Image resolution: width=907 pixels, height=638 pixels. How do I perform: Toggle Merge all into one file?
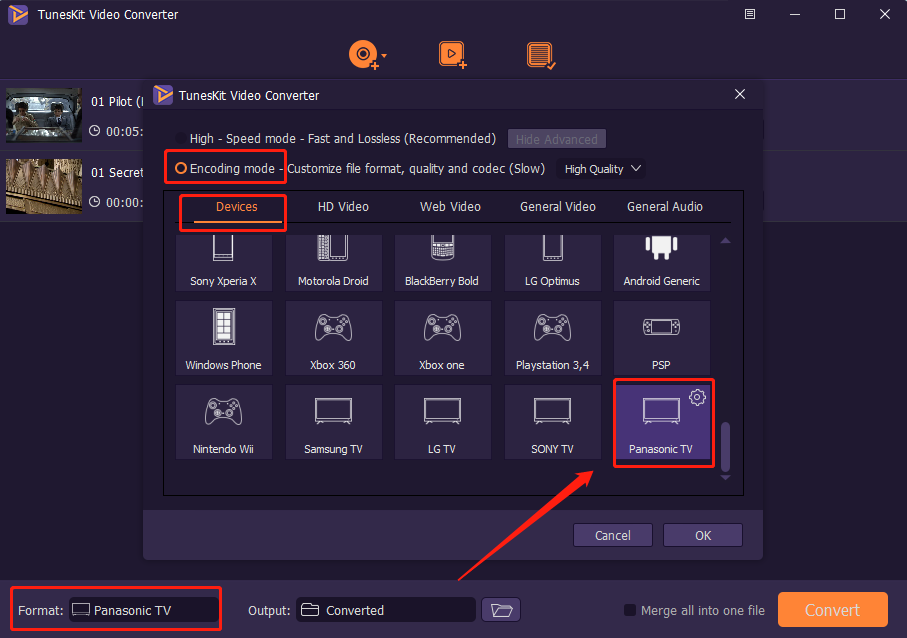(x=630, y=610)
